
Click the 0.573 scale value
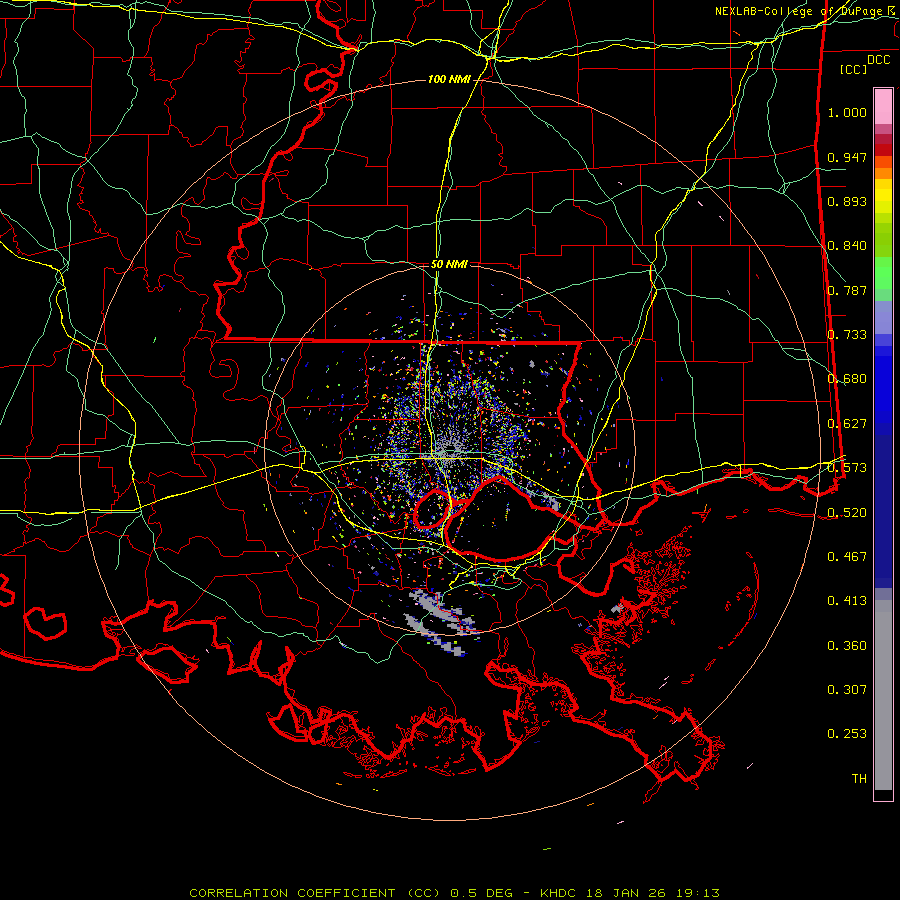tap(847, 468)
